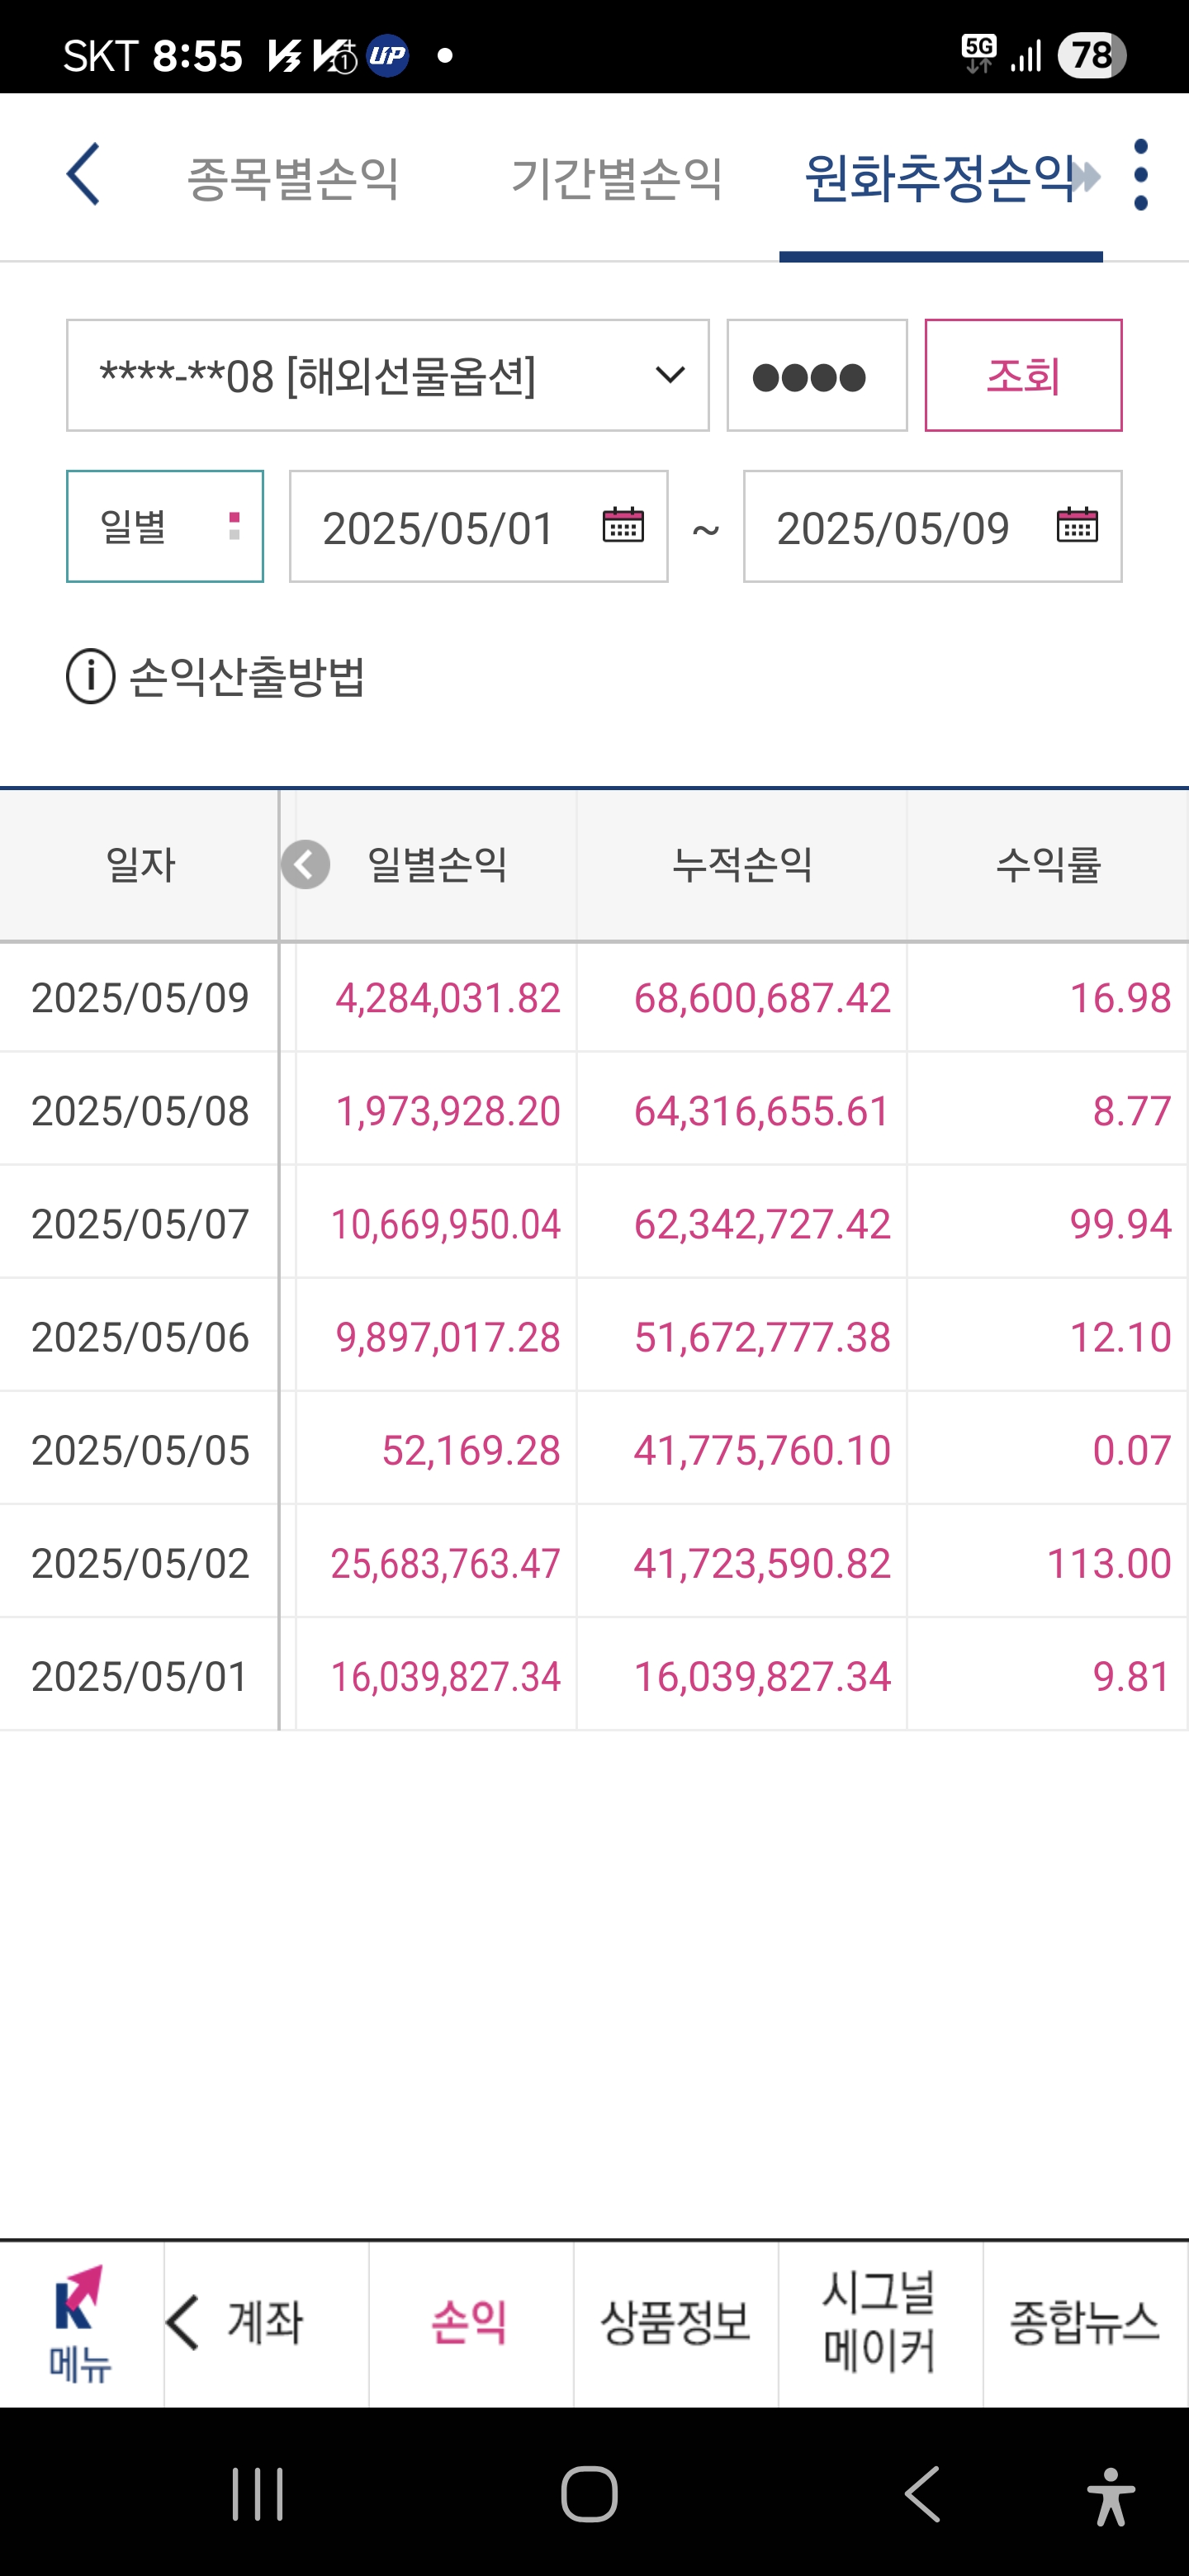
Task: Open the end date calendar icon
Action: 1077,525
